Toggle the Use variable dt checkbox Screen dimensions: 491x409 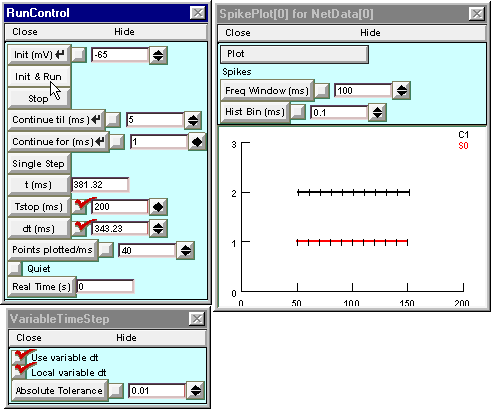coord(20,357)
